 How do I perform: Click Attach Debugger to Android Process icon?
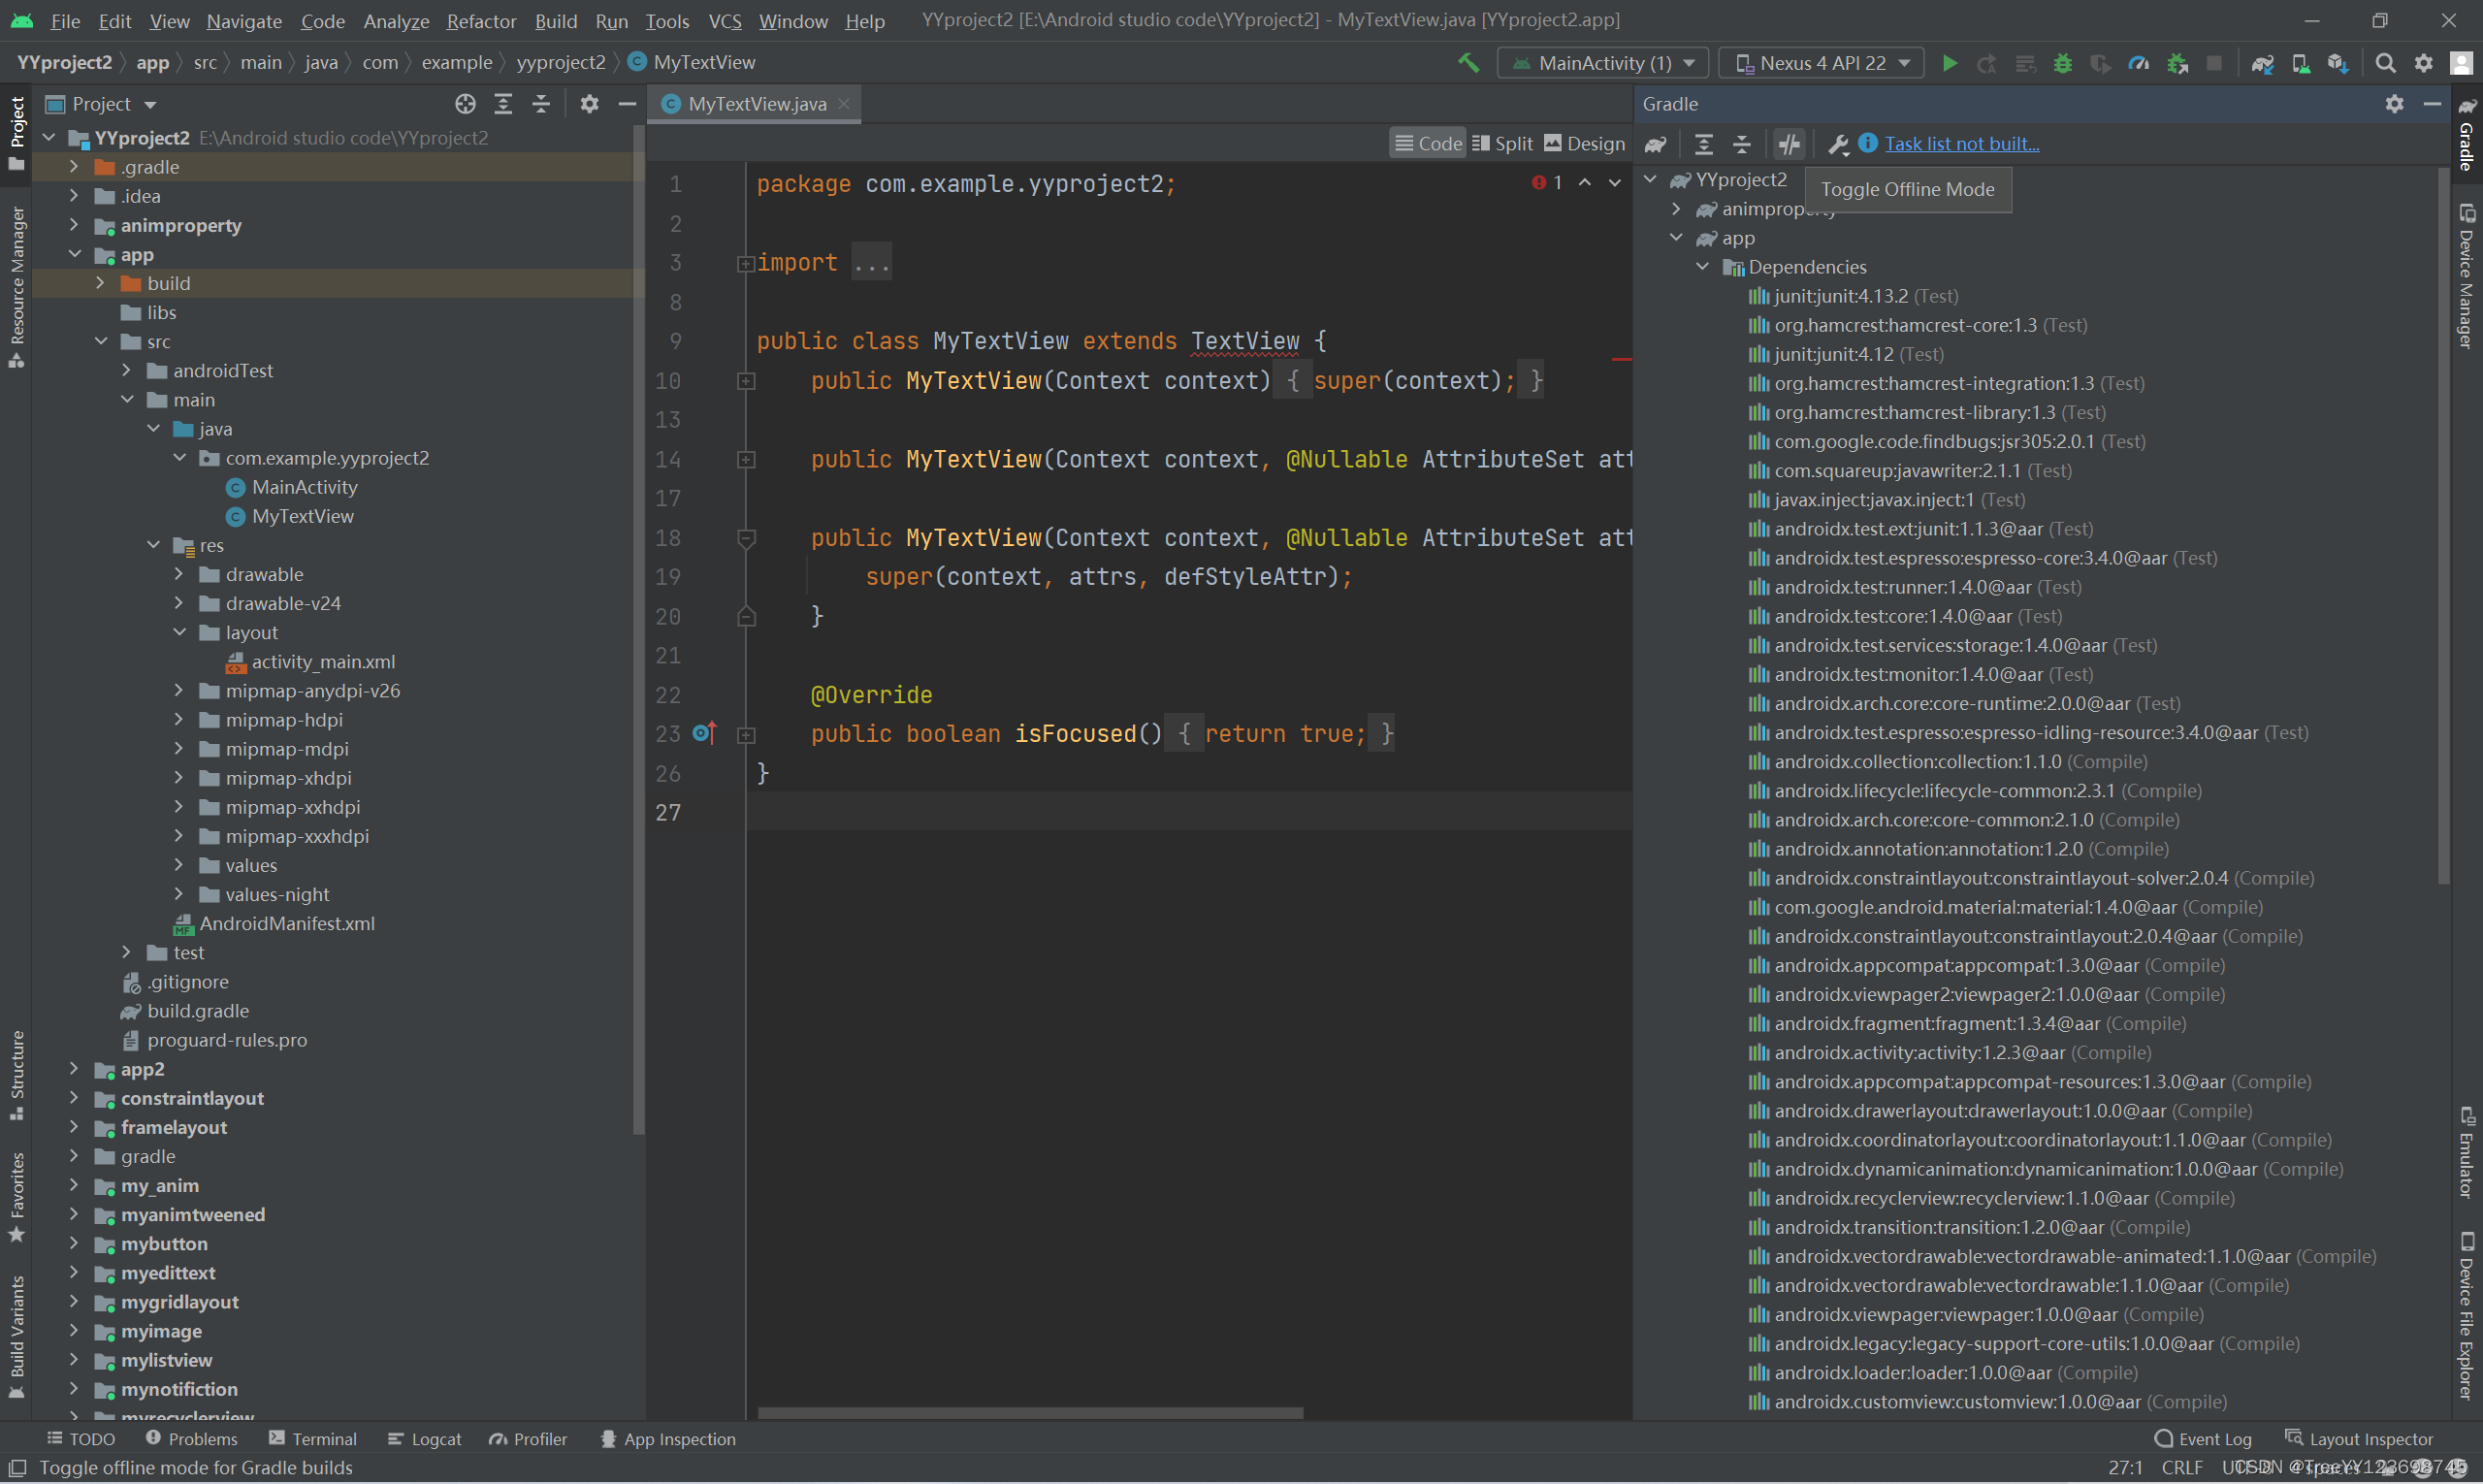[2177, 63]
